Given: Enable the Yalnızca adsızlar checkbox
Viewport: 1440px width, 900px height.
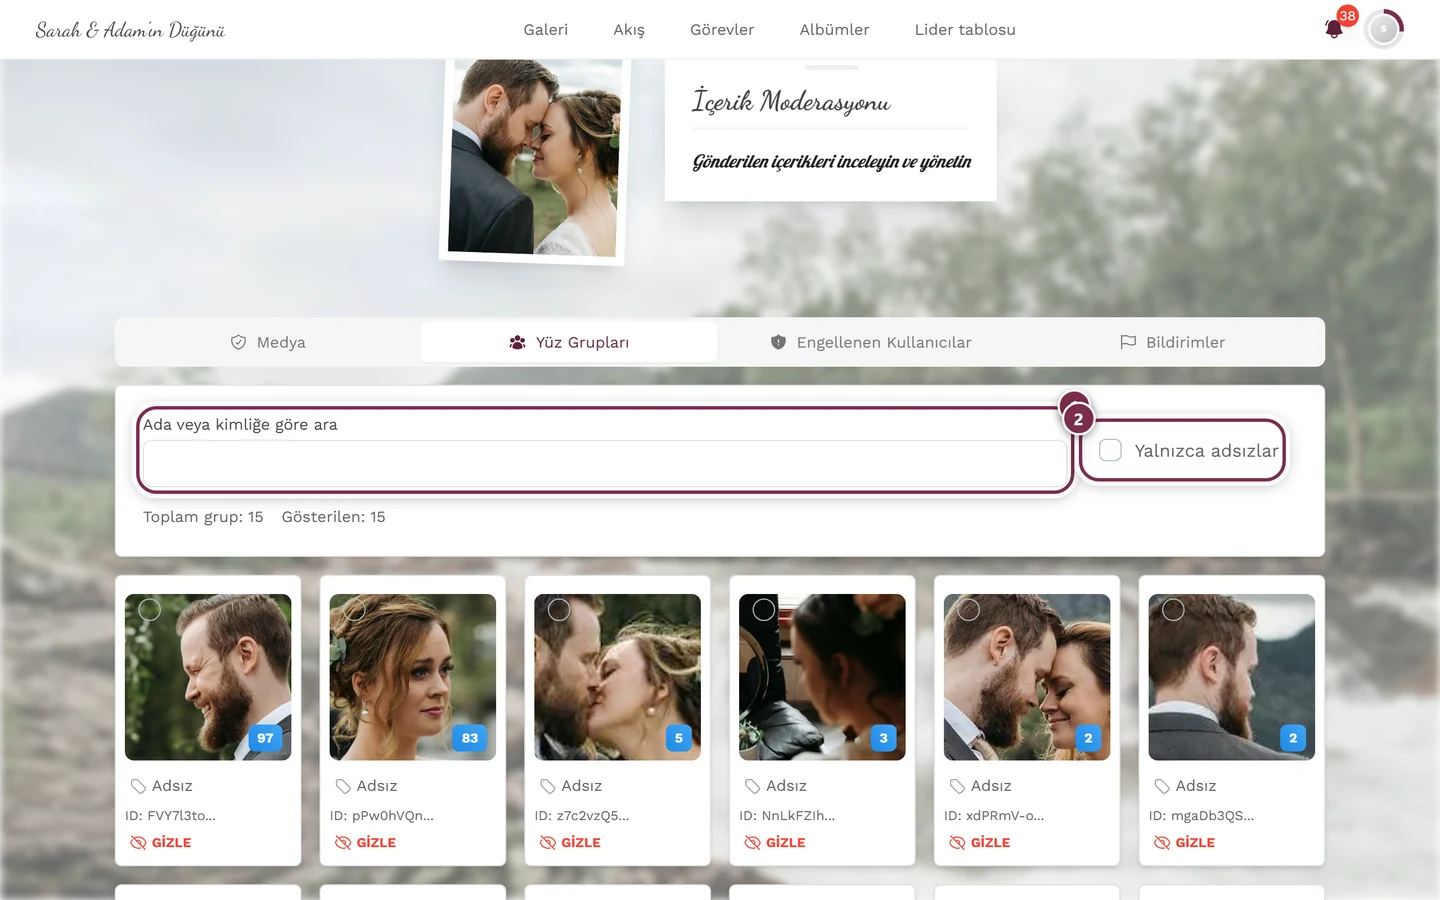Looking at the screenshot, I should (x=1110, y=450).
